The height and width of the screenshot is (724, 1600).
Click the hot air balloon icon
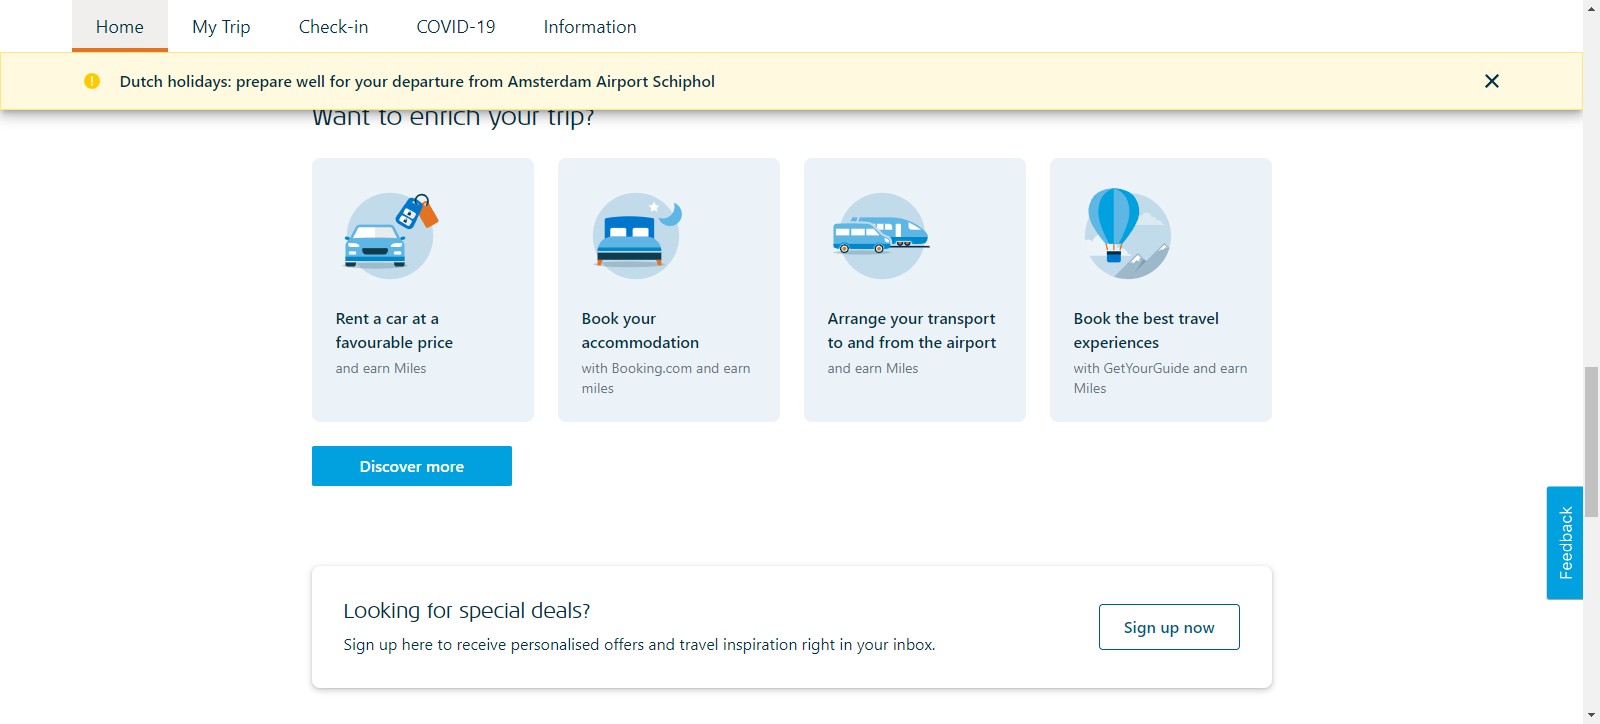[1126, 234]
